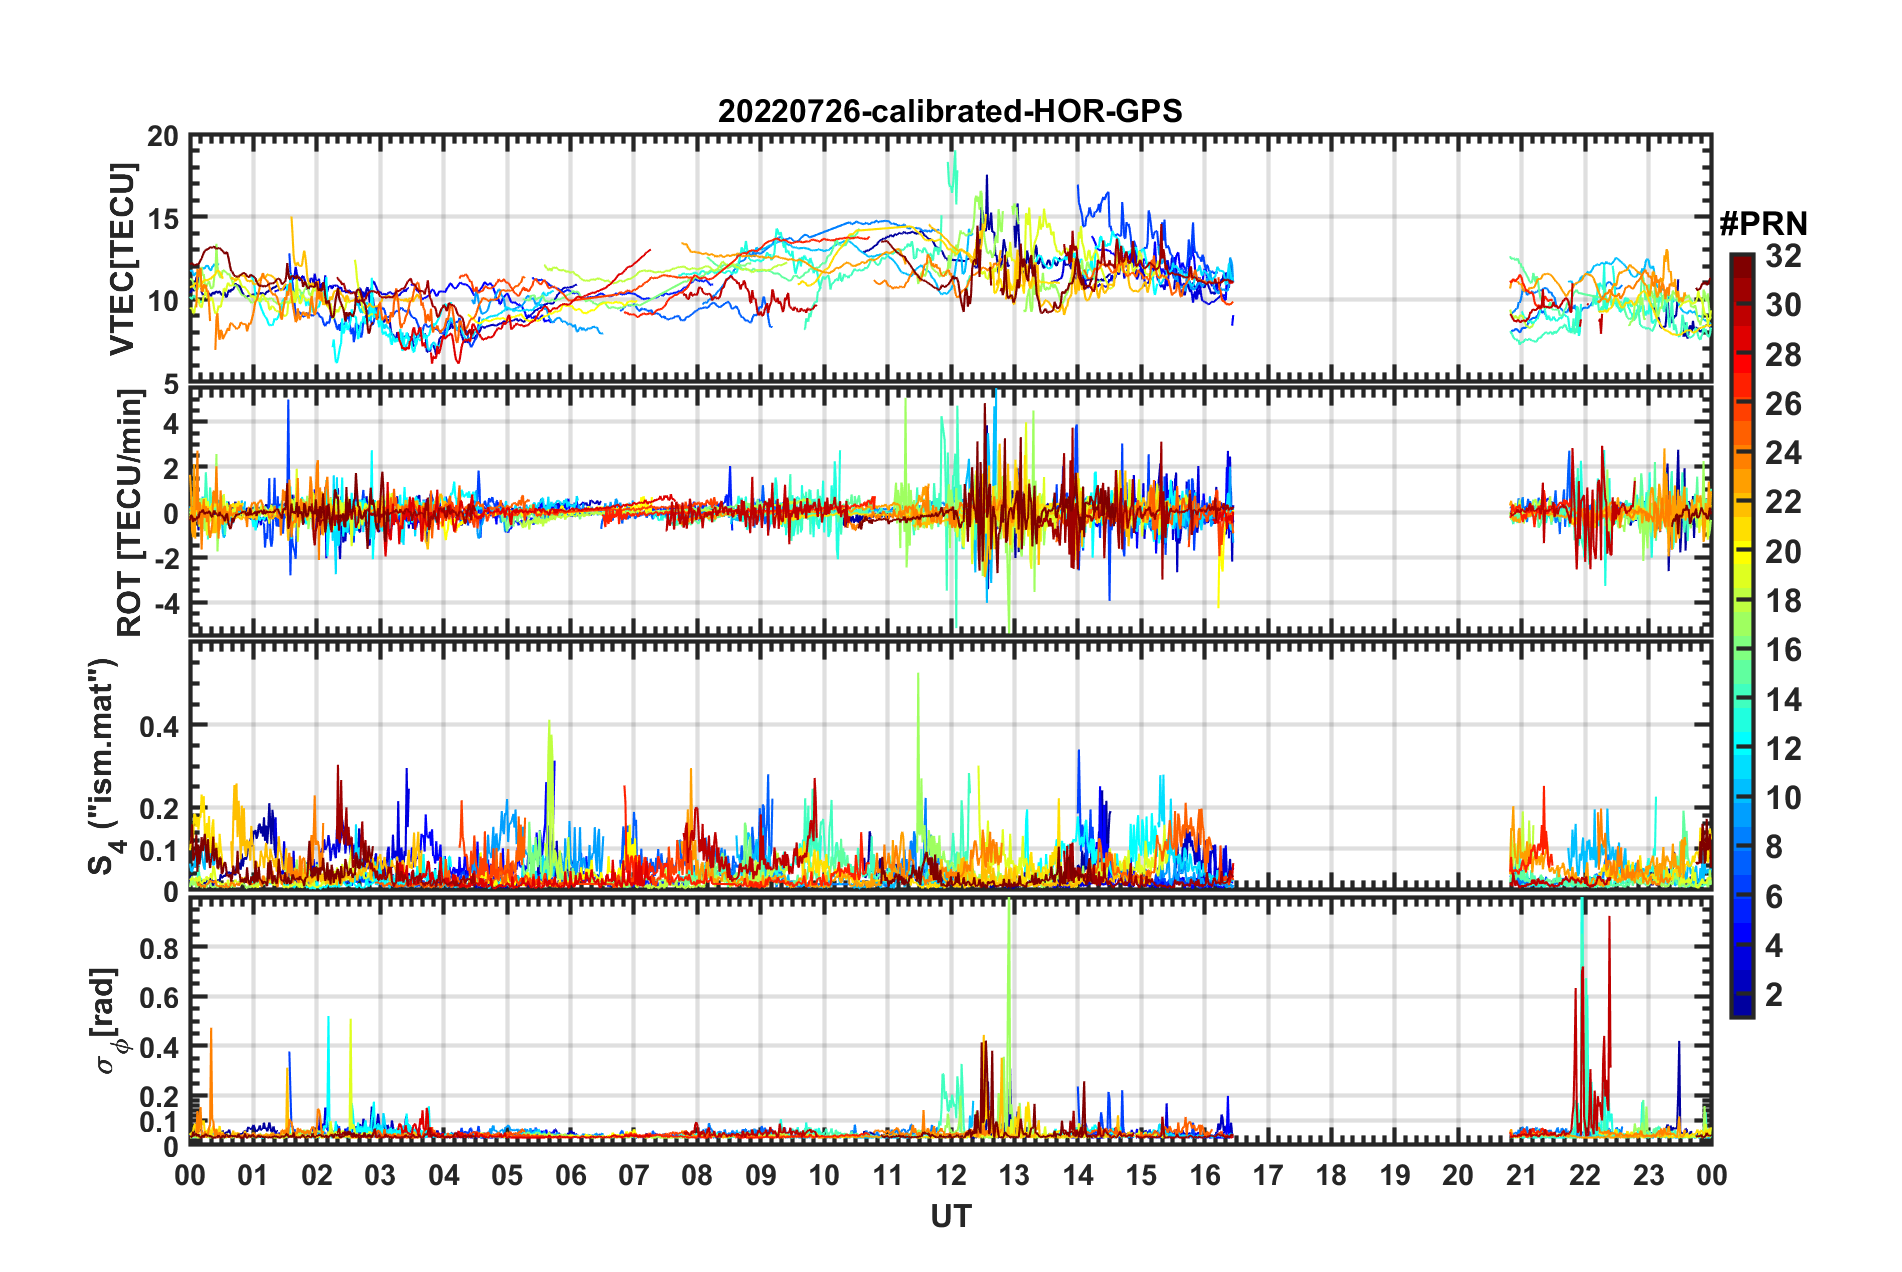Select the VTEC[TECU] y-axis label
1902x1272 pixels.
tap(122, 259)
